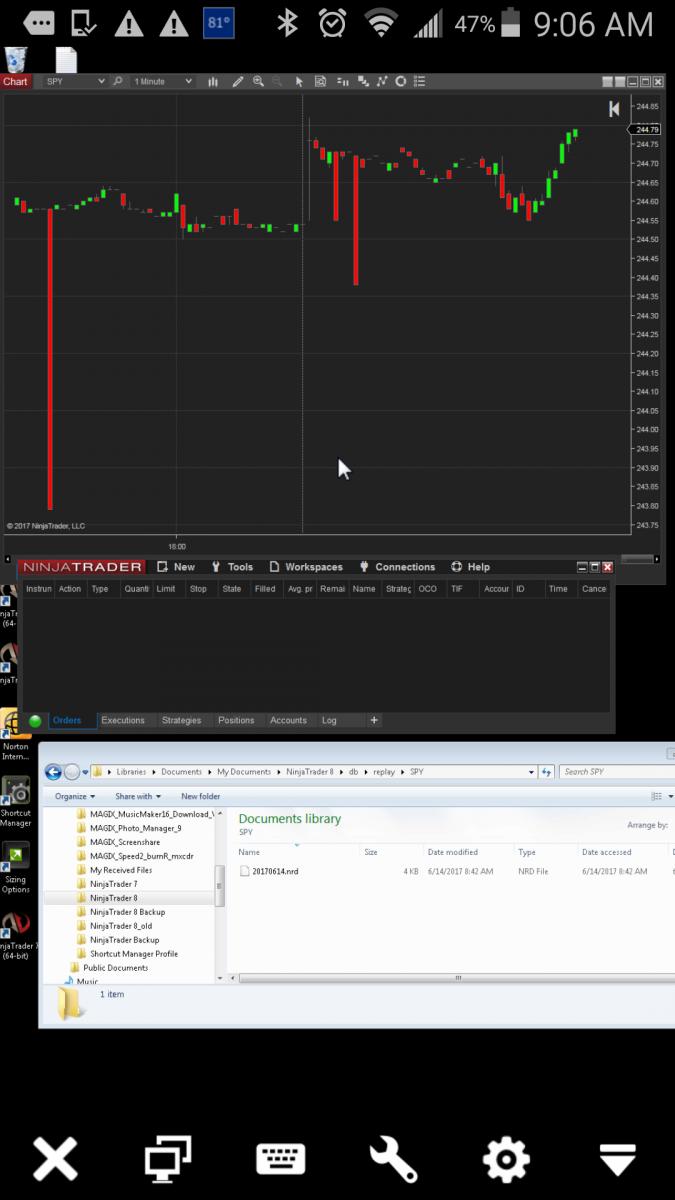The width and height of the screenshot is (675, 1200).
Task: Open the chart bar type icon
Action: [213, 81]
